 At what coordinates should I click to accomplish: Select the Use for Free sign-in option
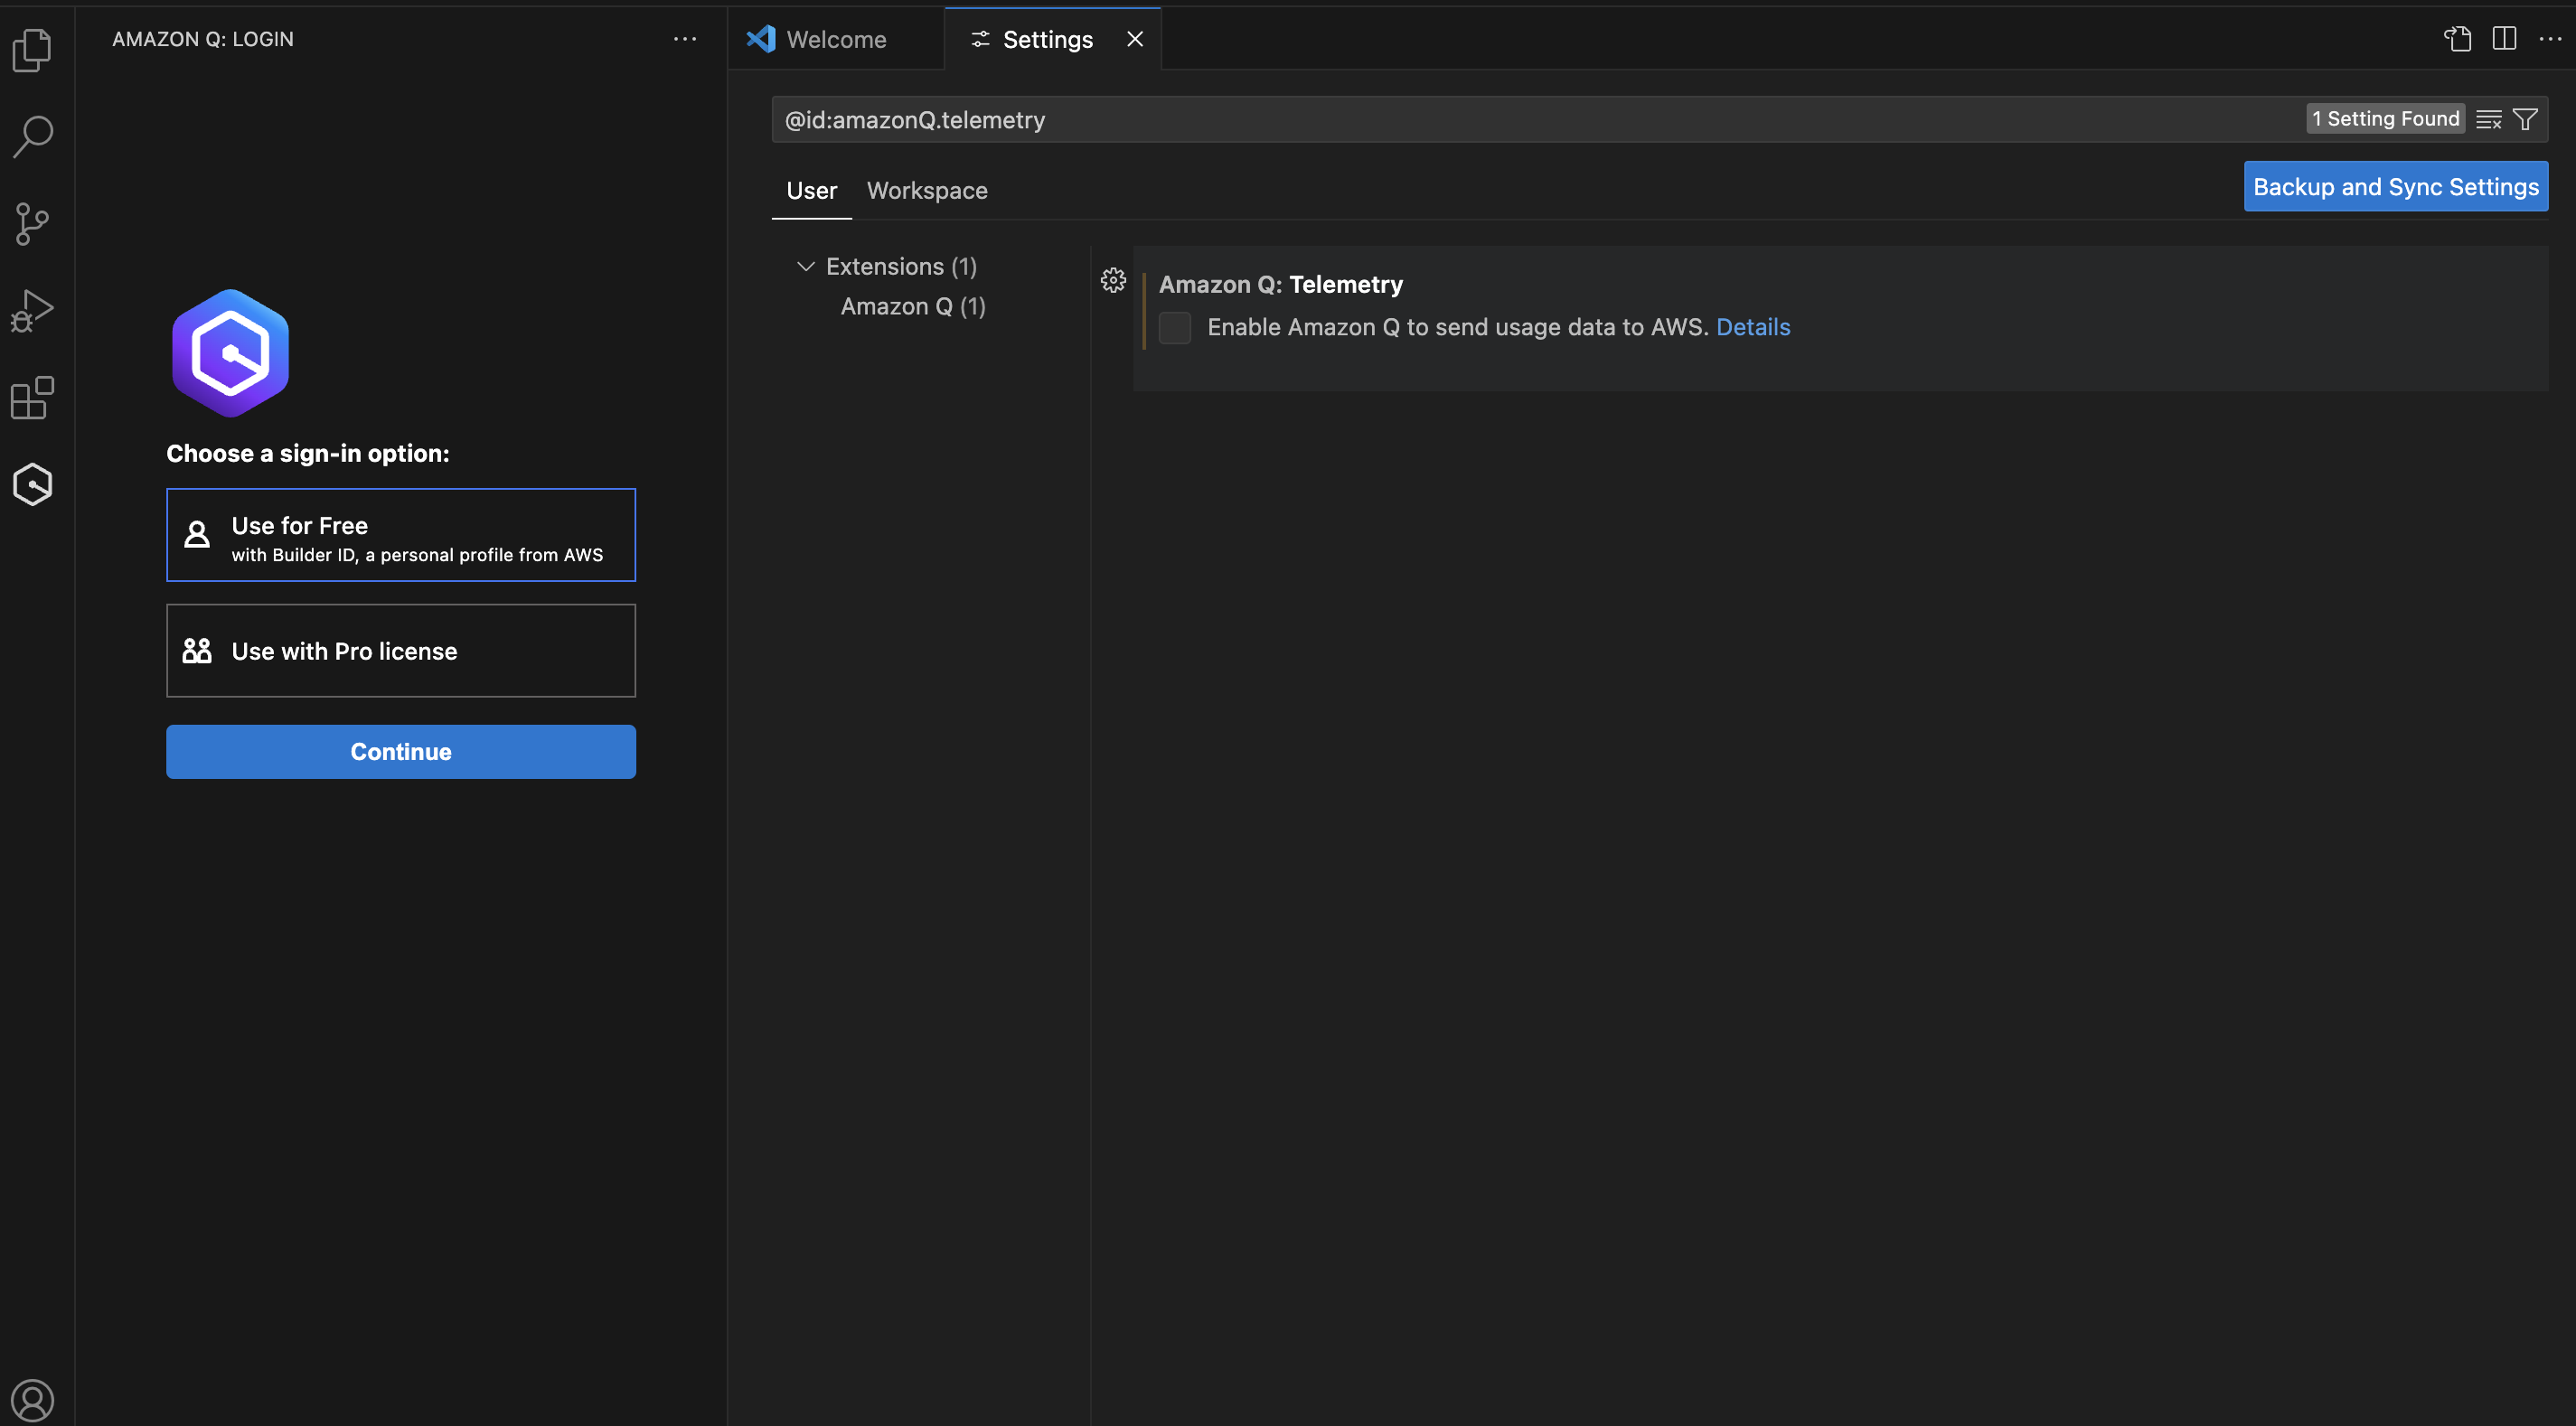point(401,535)
